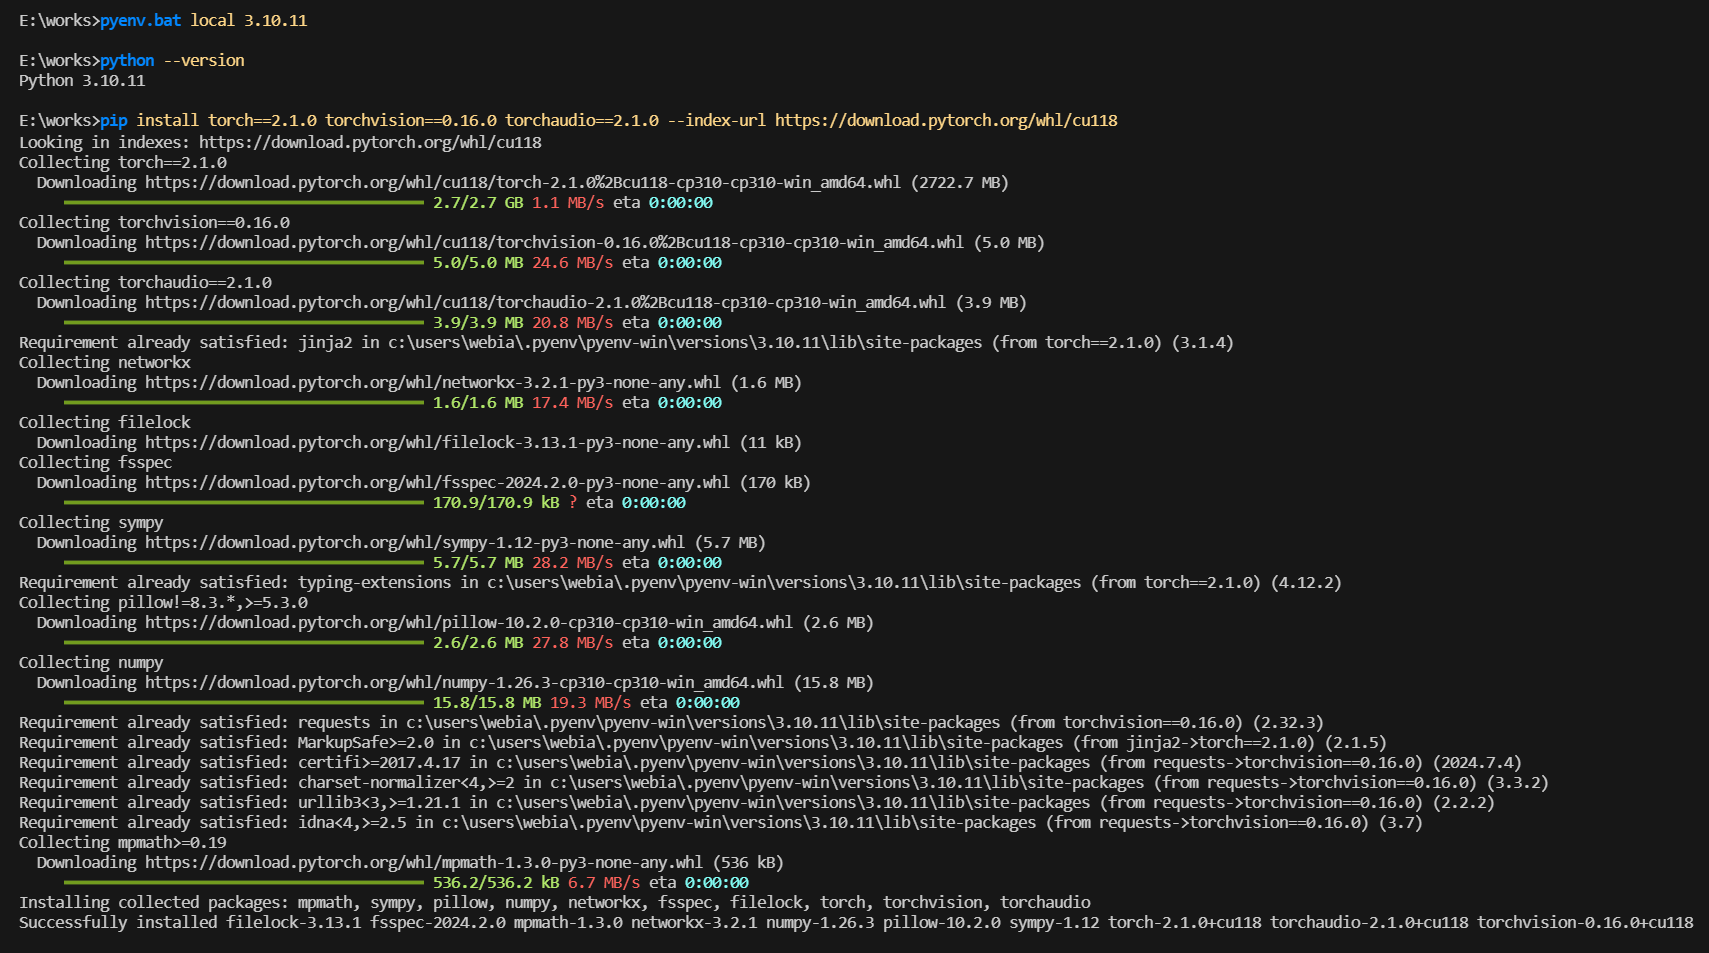1709x953 pixels.
Task: Open the sympy-1.12 wheel download URL
Action: coord(415,542)
